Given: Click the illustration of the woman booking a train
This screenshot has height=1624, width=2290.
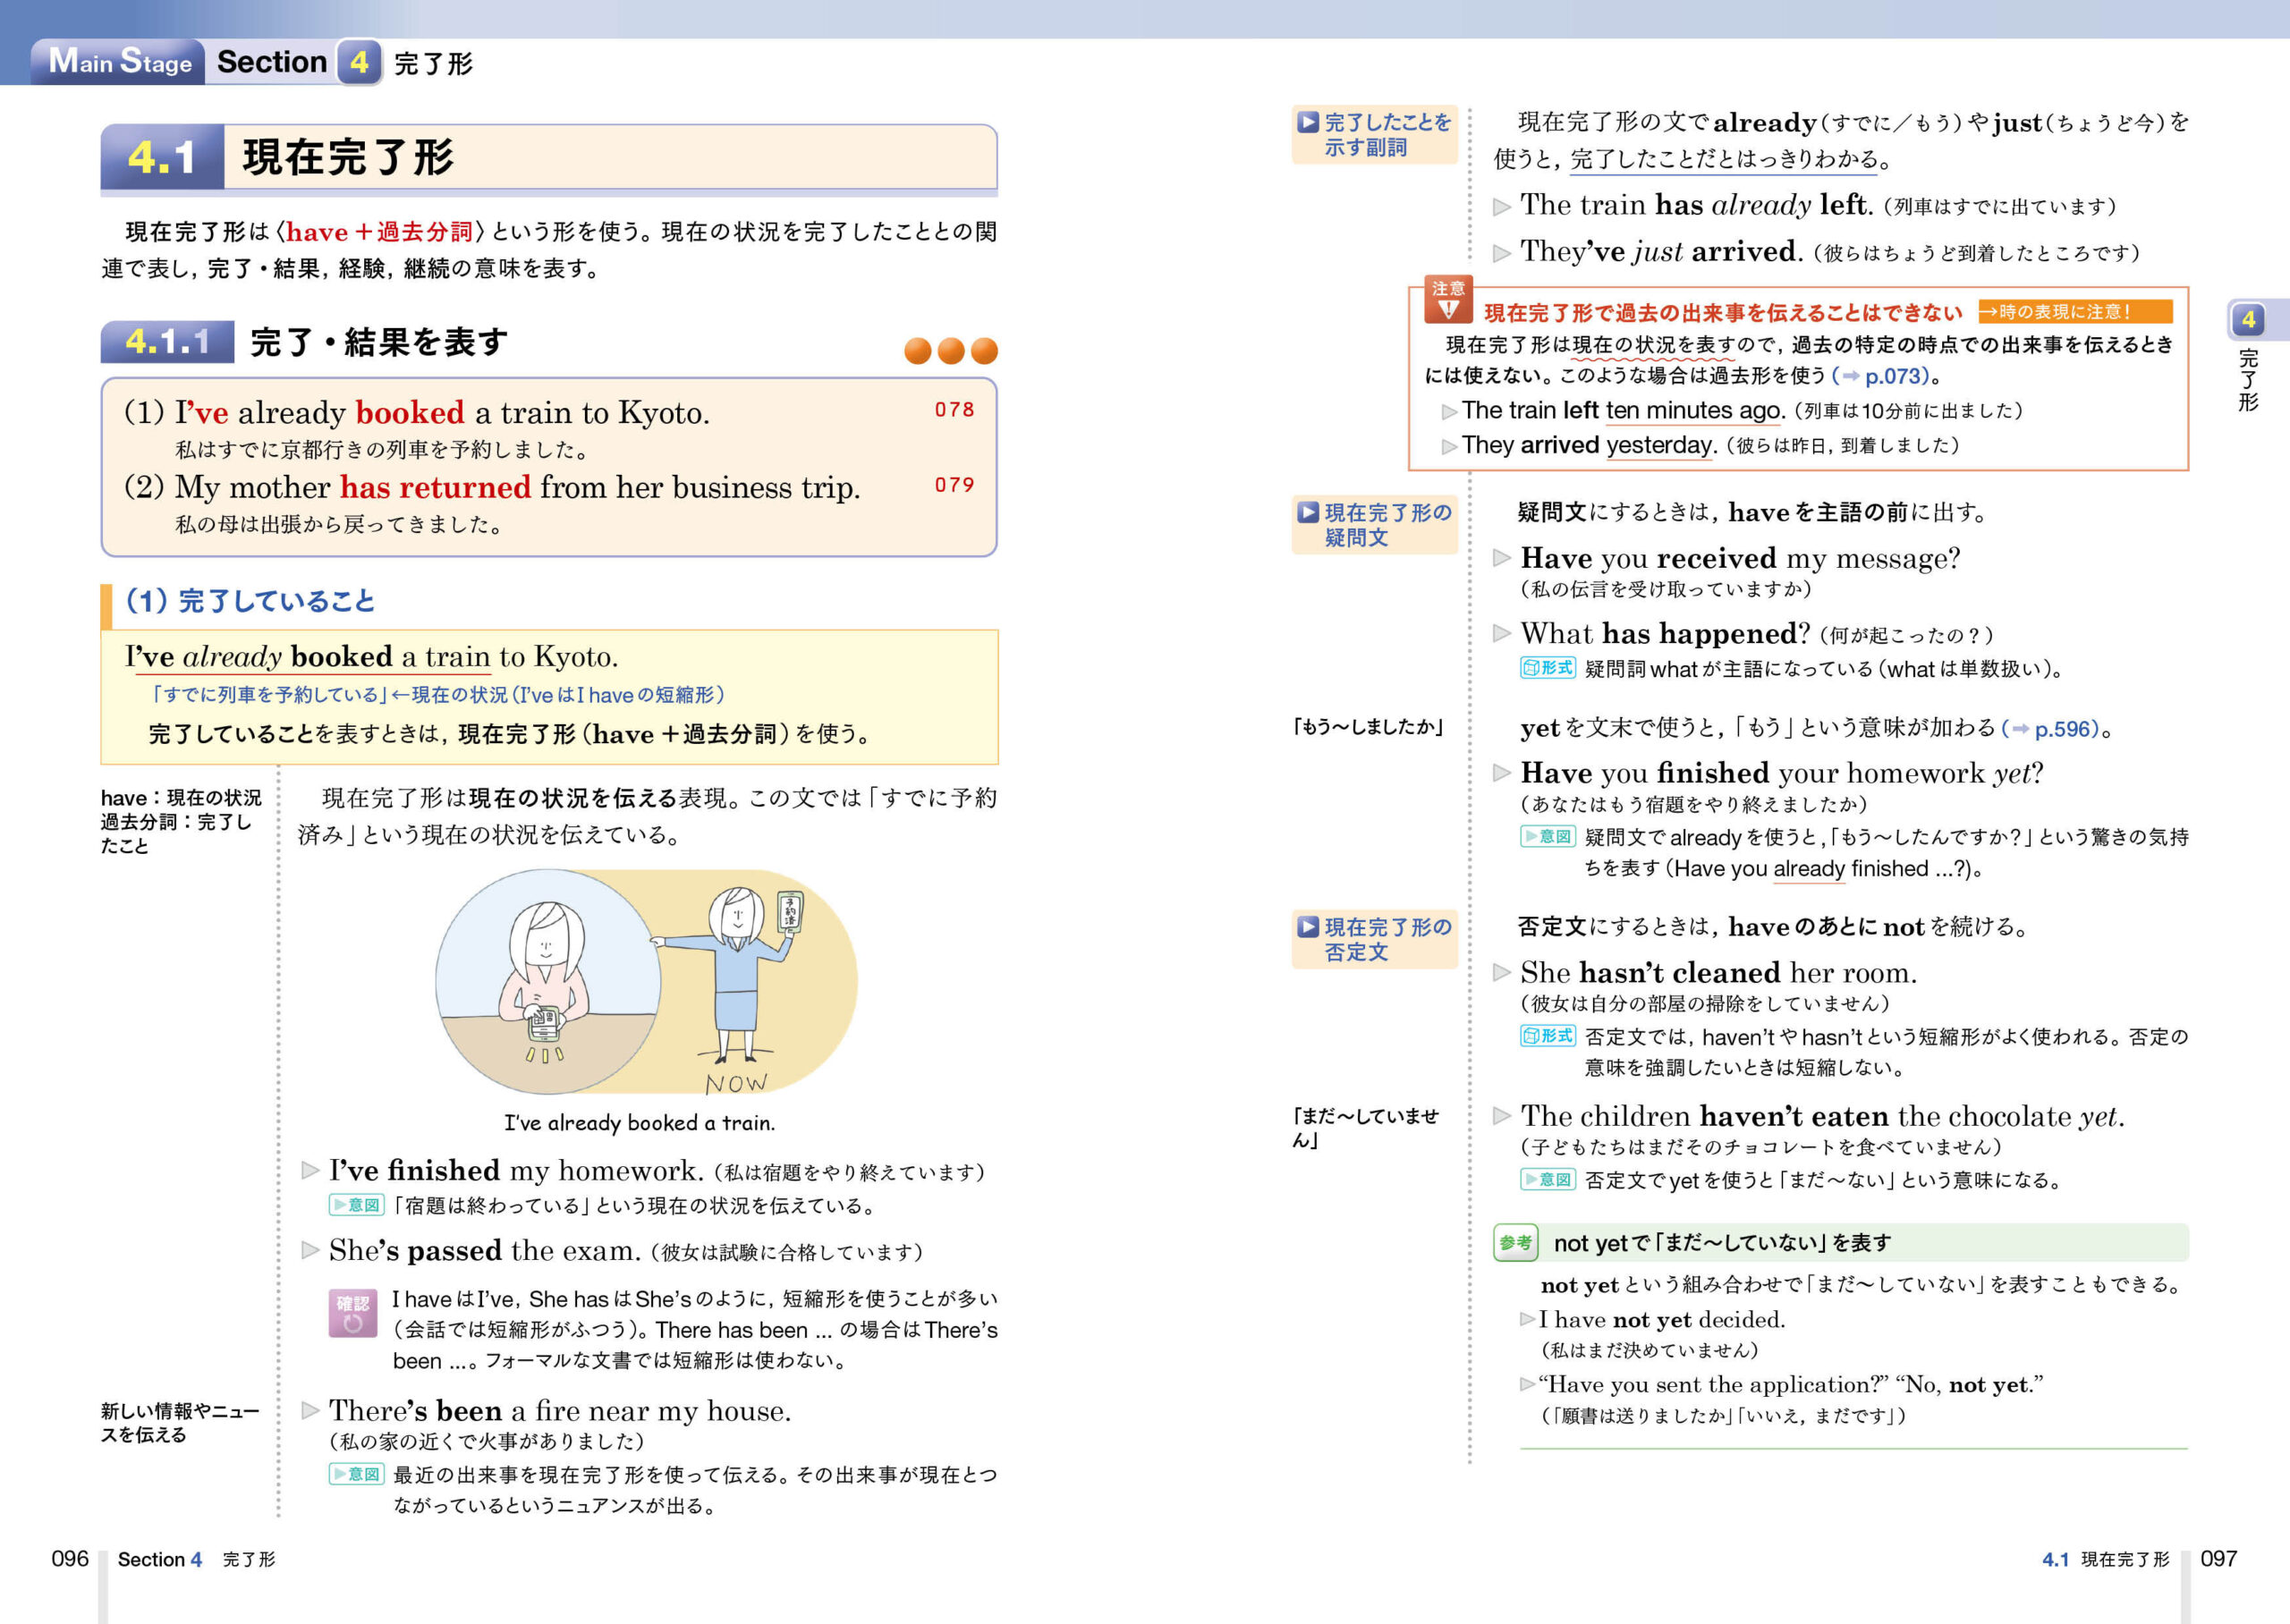Looking at the screenshot, I should 646,981.
